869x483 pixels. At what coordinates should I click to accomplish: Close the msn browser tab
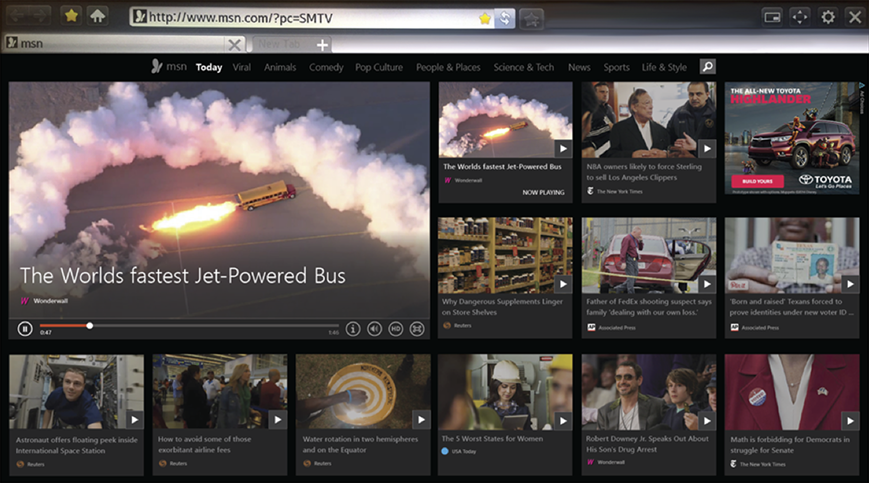234,44
